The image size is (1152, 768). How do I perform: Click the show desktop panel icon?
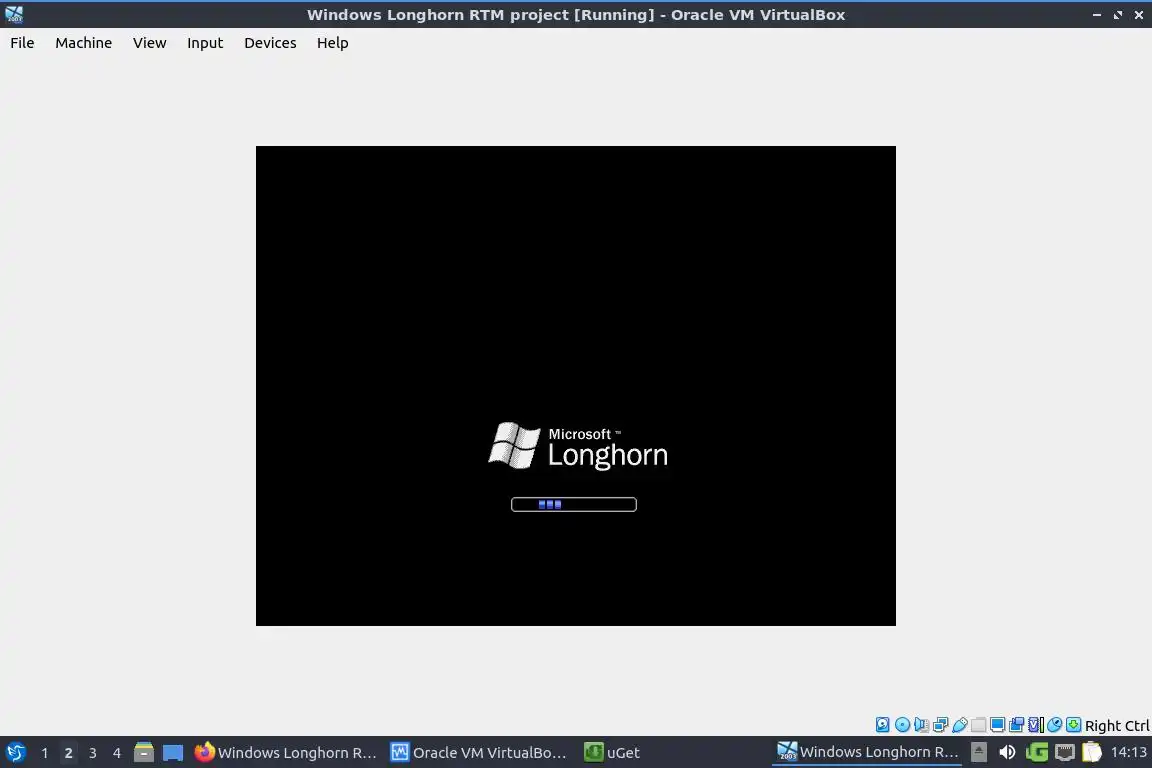[x=173, y=753]
